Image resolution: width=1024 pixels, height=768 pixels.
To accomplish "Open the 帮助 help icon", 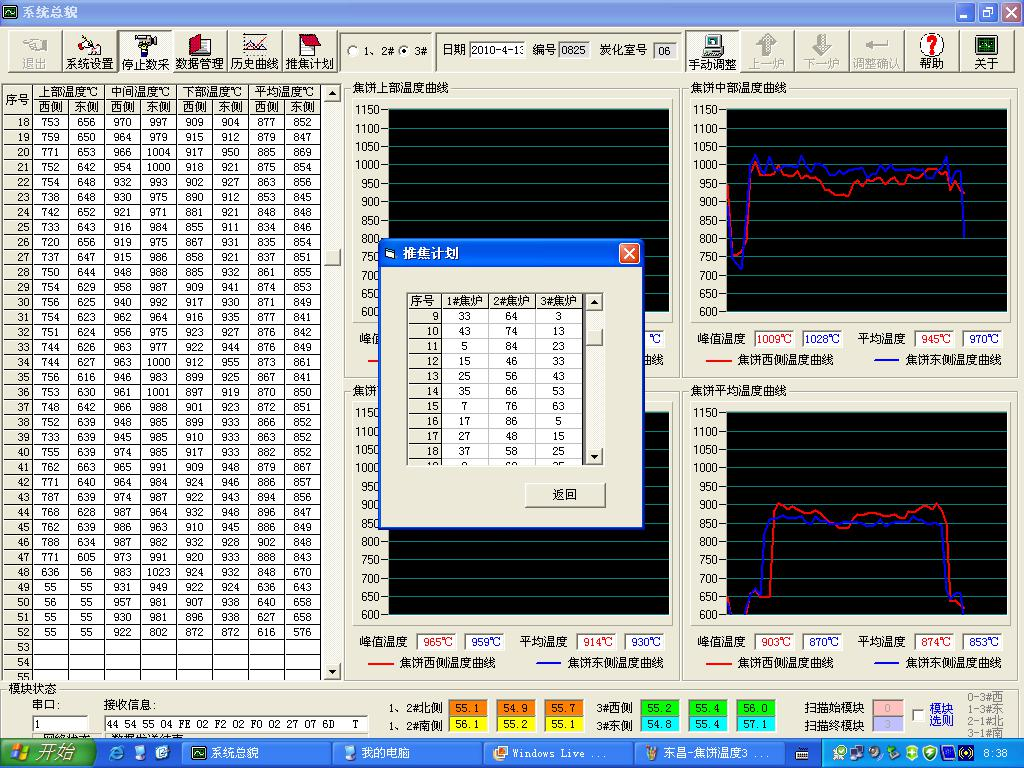I will 931,51.
